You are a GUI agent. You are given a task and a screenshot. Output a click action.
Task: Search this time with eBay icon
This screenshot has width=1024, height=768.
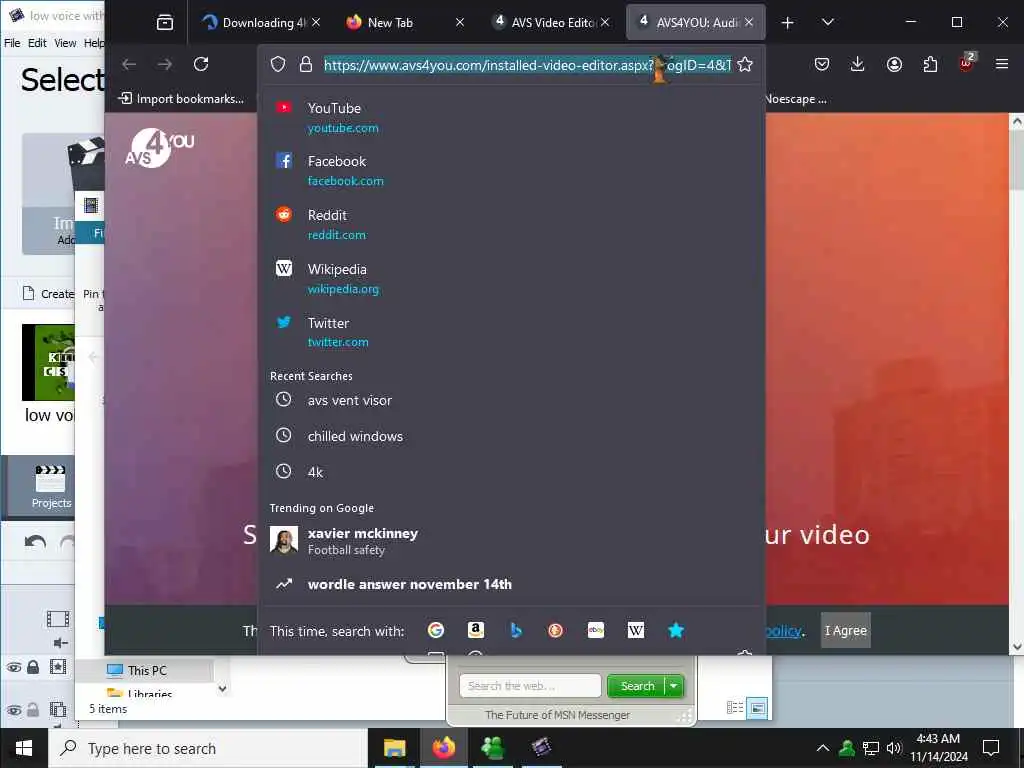click(x=596, y=630)
